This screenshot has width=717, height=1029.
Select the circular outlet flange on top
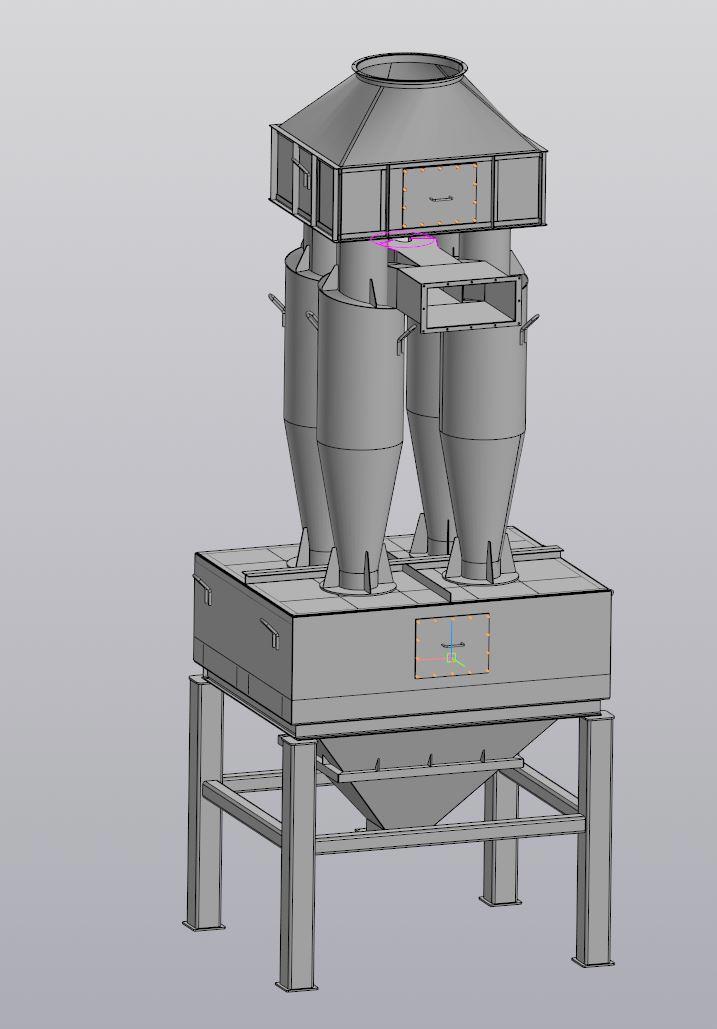pos(410,69)
